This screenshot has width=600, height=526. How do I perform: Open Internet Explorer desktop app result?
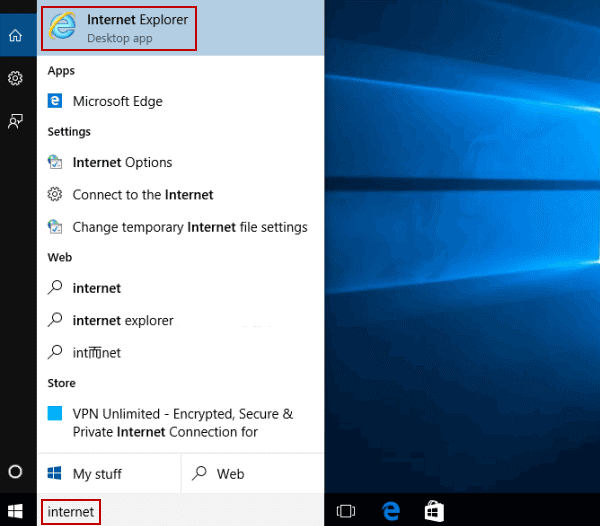coord(180,28)
